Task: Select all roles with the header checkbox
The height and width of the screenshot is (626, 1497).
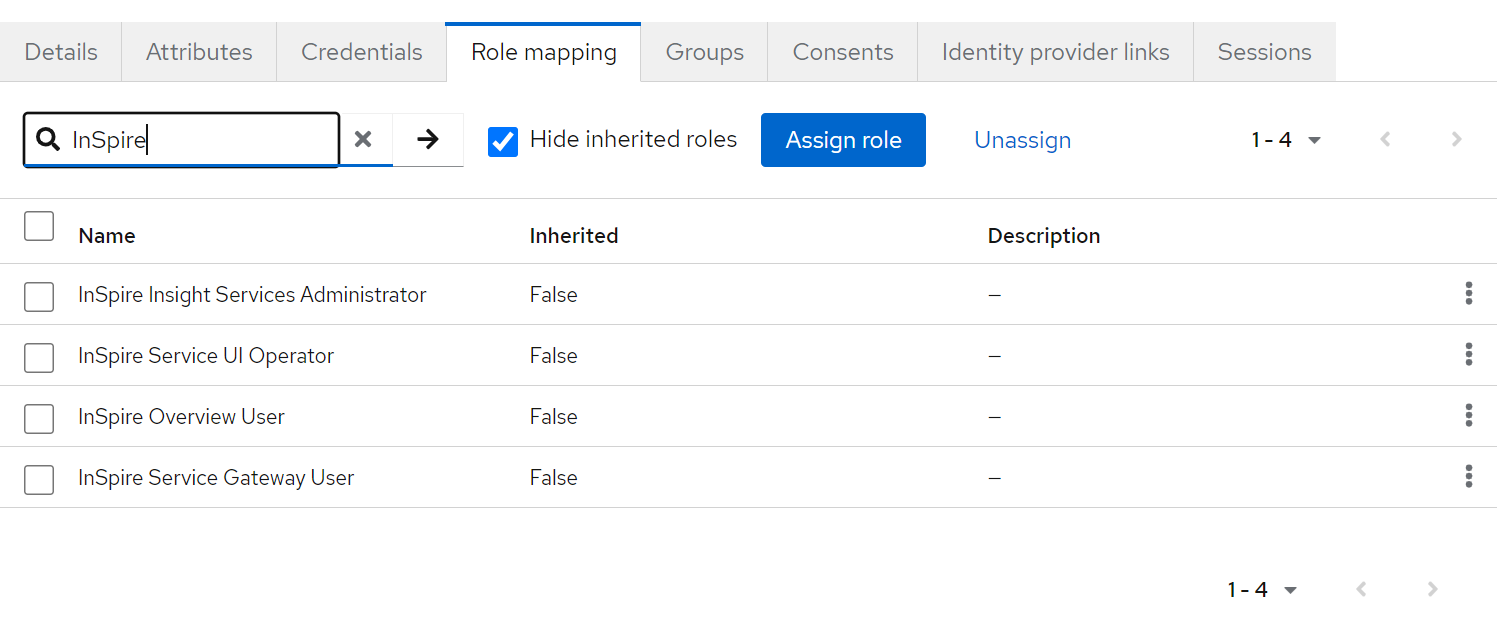Action: point(39,226)
